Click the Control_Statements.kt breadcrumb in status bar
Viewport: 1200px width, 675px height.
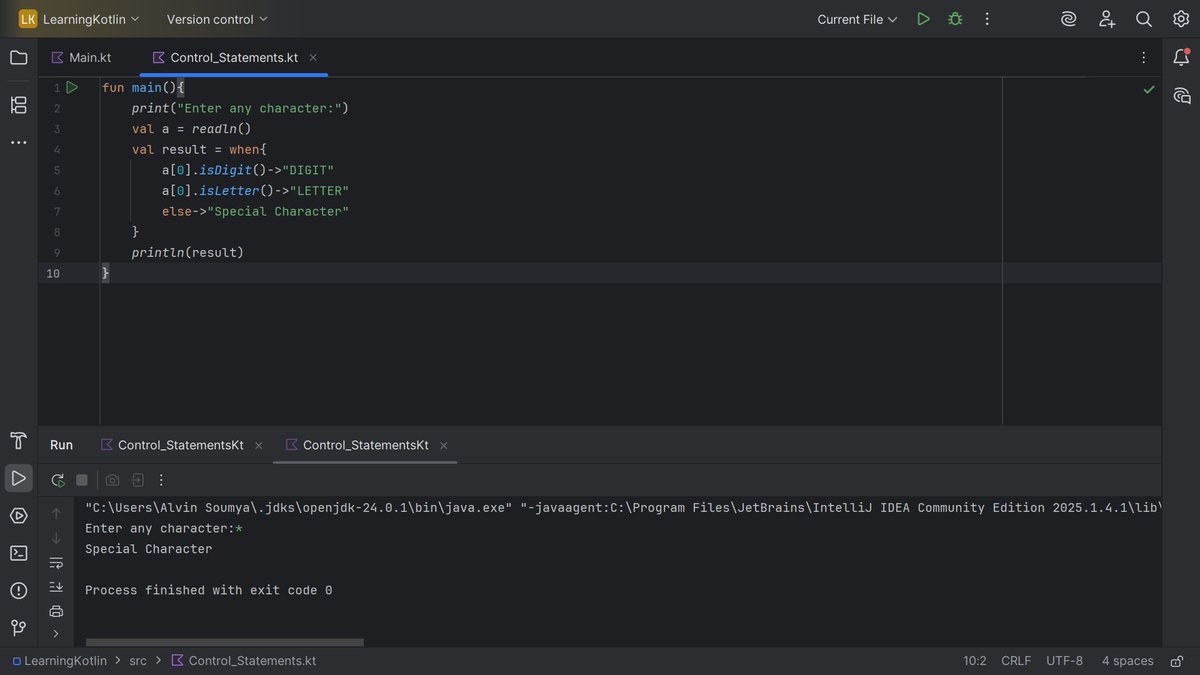point(244,661)
